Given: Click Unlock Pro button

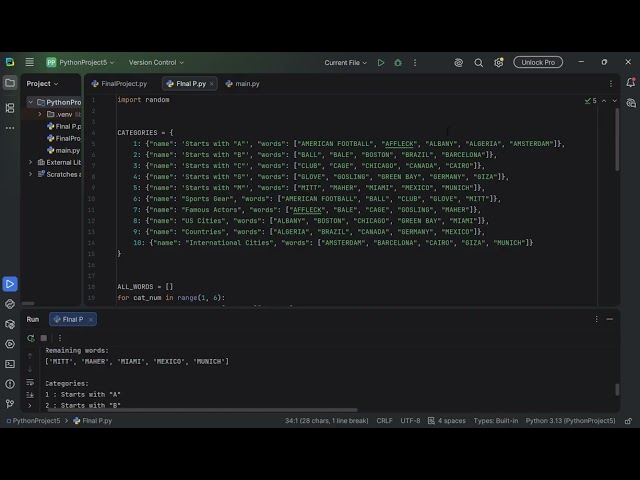Looking at the screenshot, I should coord(538,62).
